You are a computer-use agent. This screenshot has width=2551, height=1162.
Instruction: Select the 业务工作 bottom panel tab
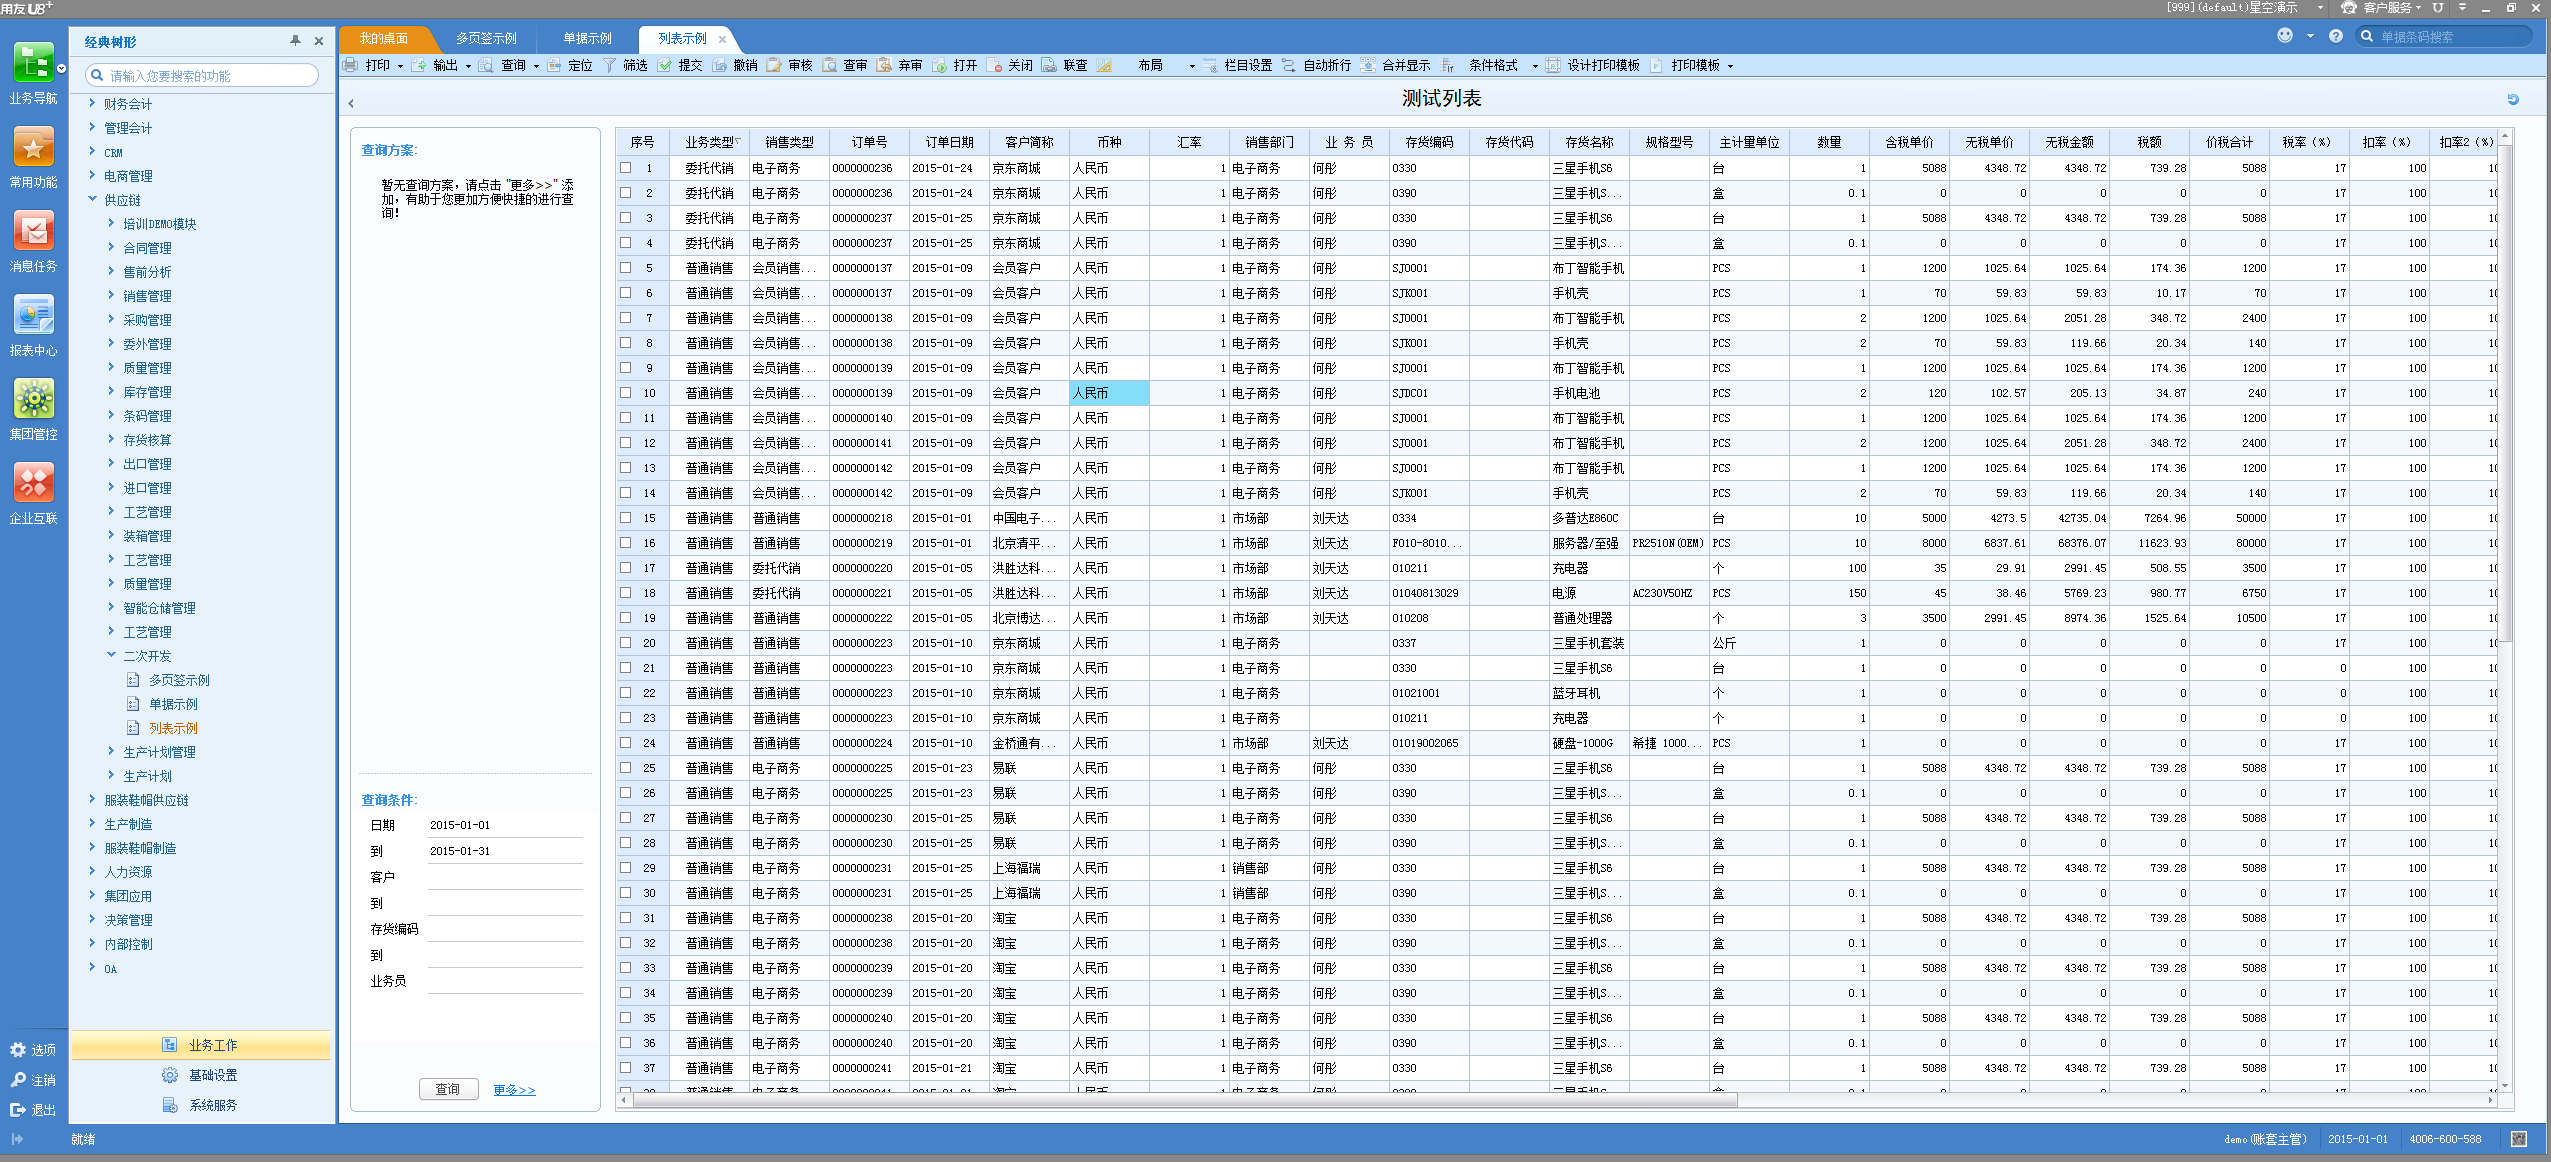point(201,1045)
